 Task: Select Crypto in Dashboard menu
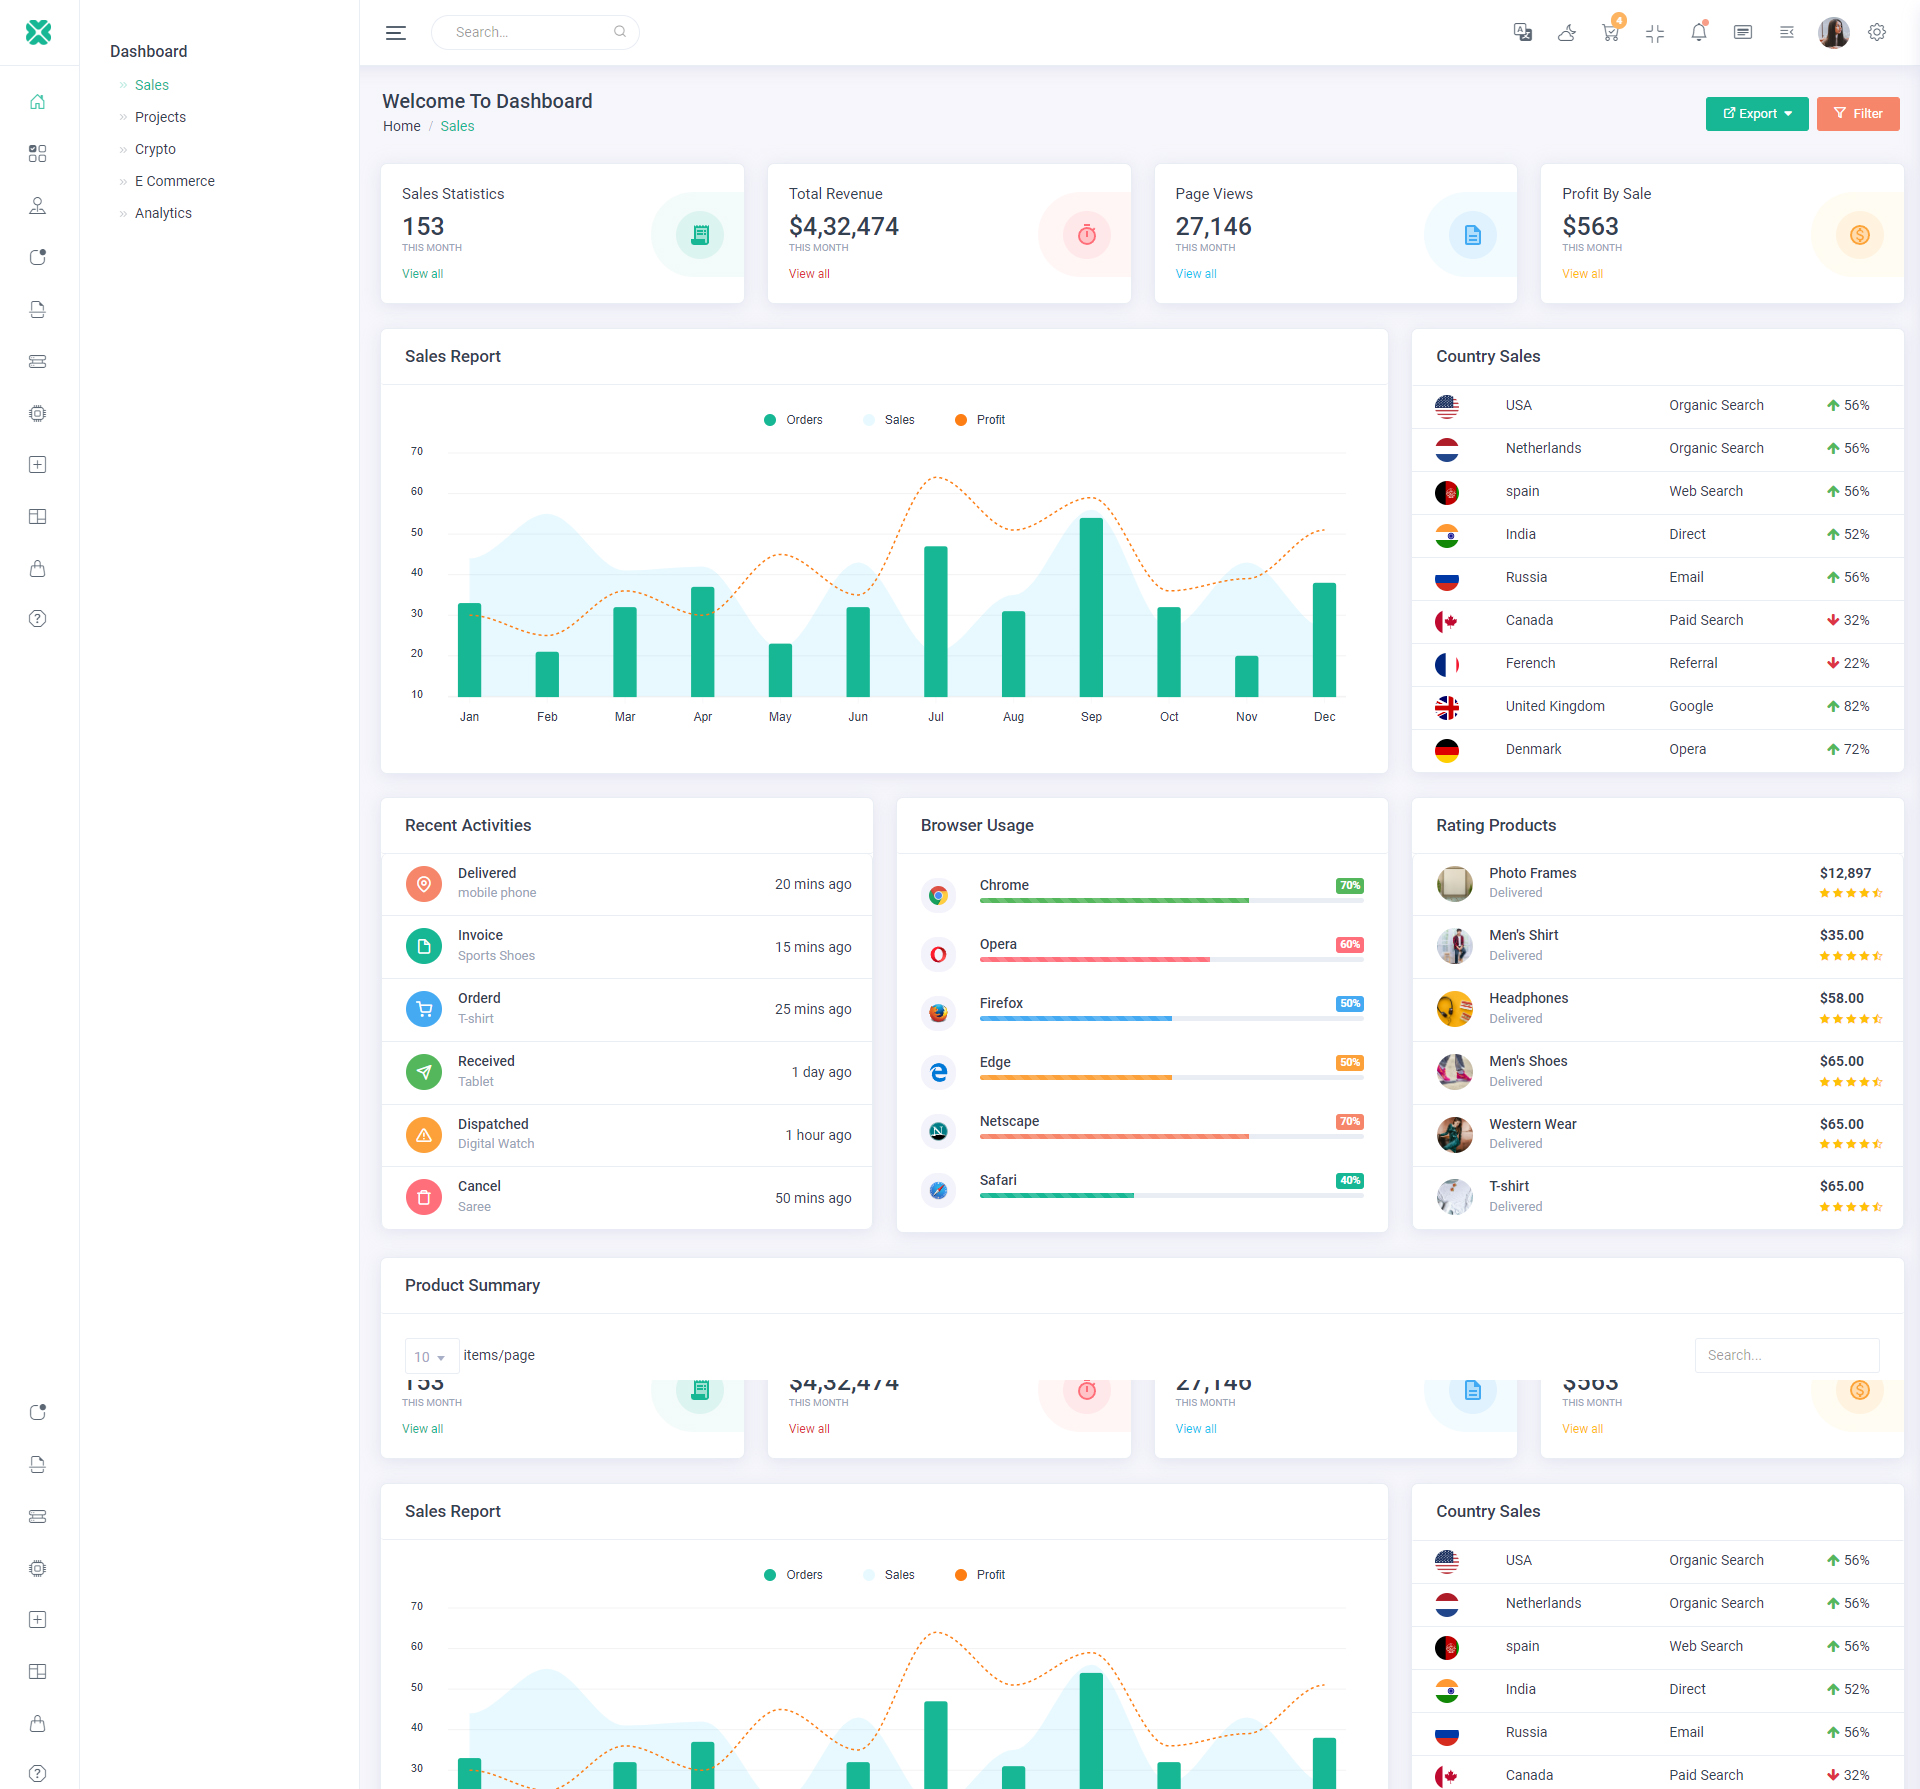tap(155, 149)
